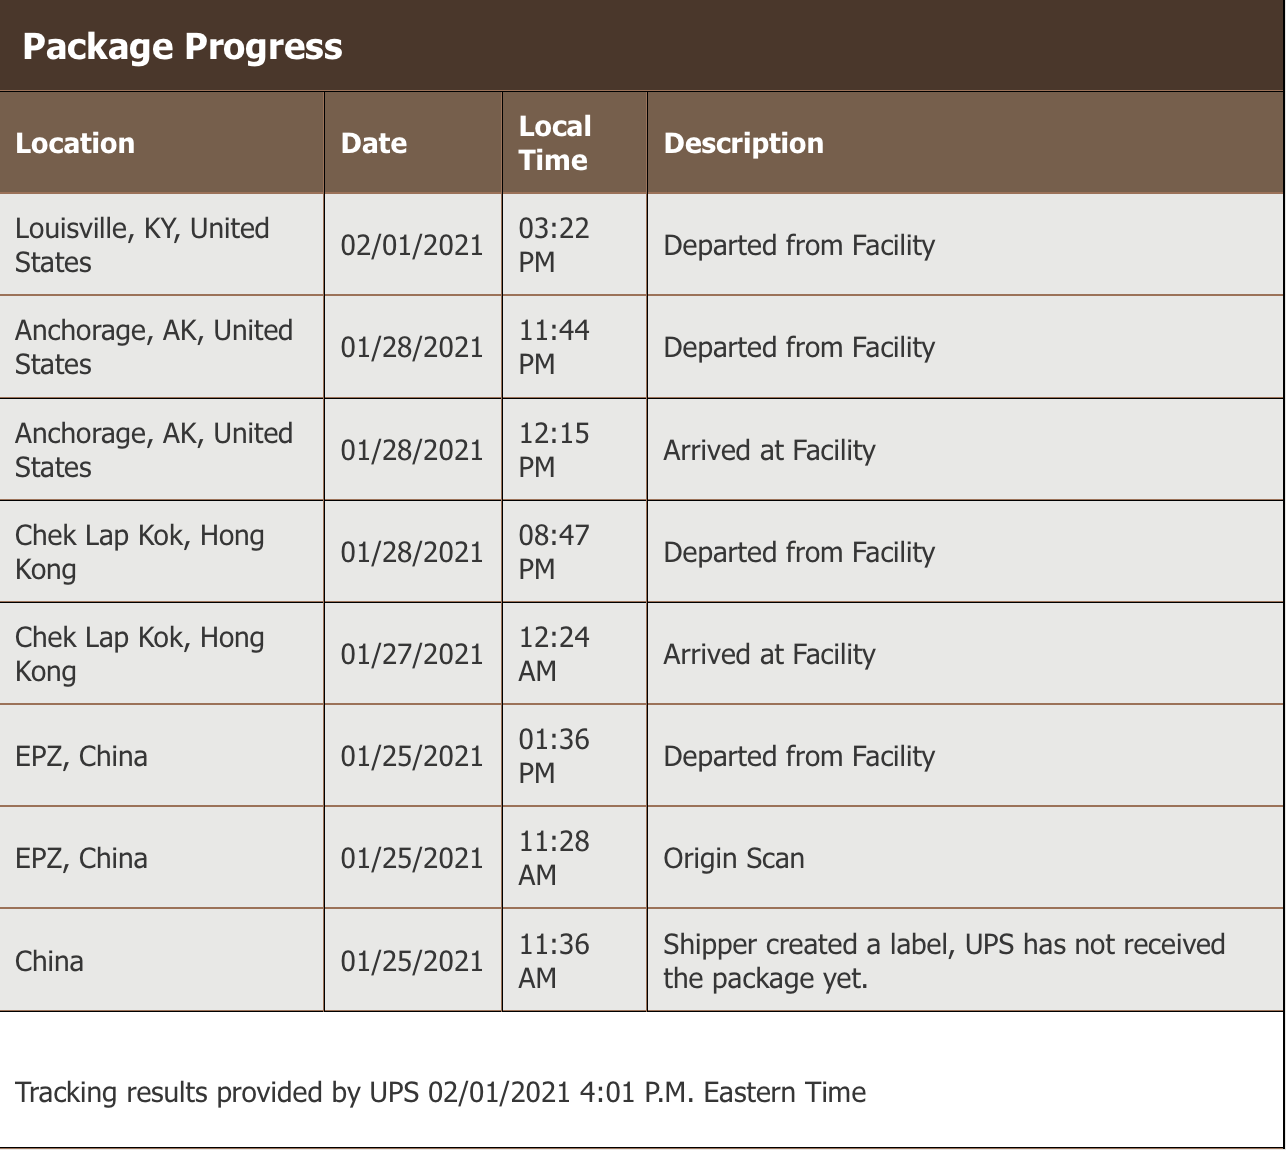Screen dimensions: 1286x1150
Task: Select EPZ, China Departed from Facility text
Action: [799, 756]
